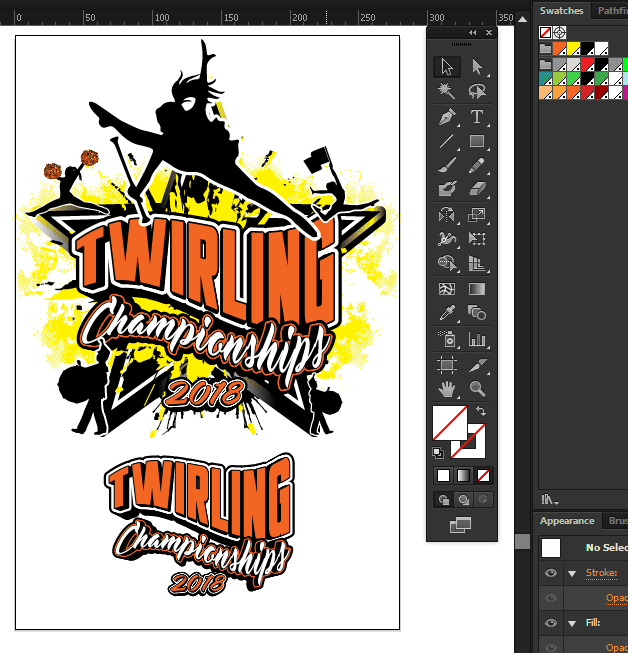Click the Stroke link in Appearance panel
This screenshot has height=653, width=628.
(601, 573)
